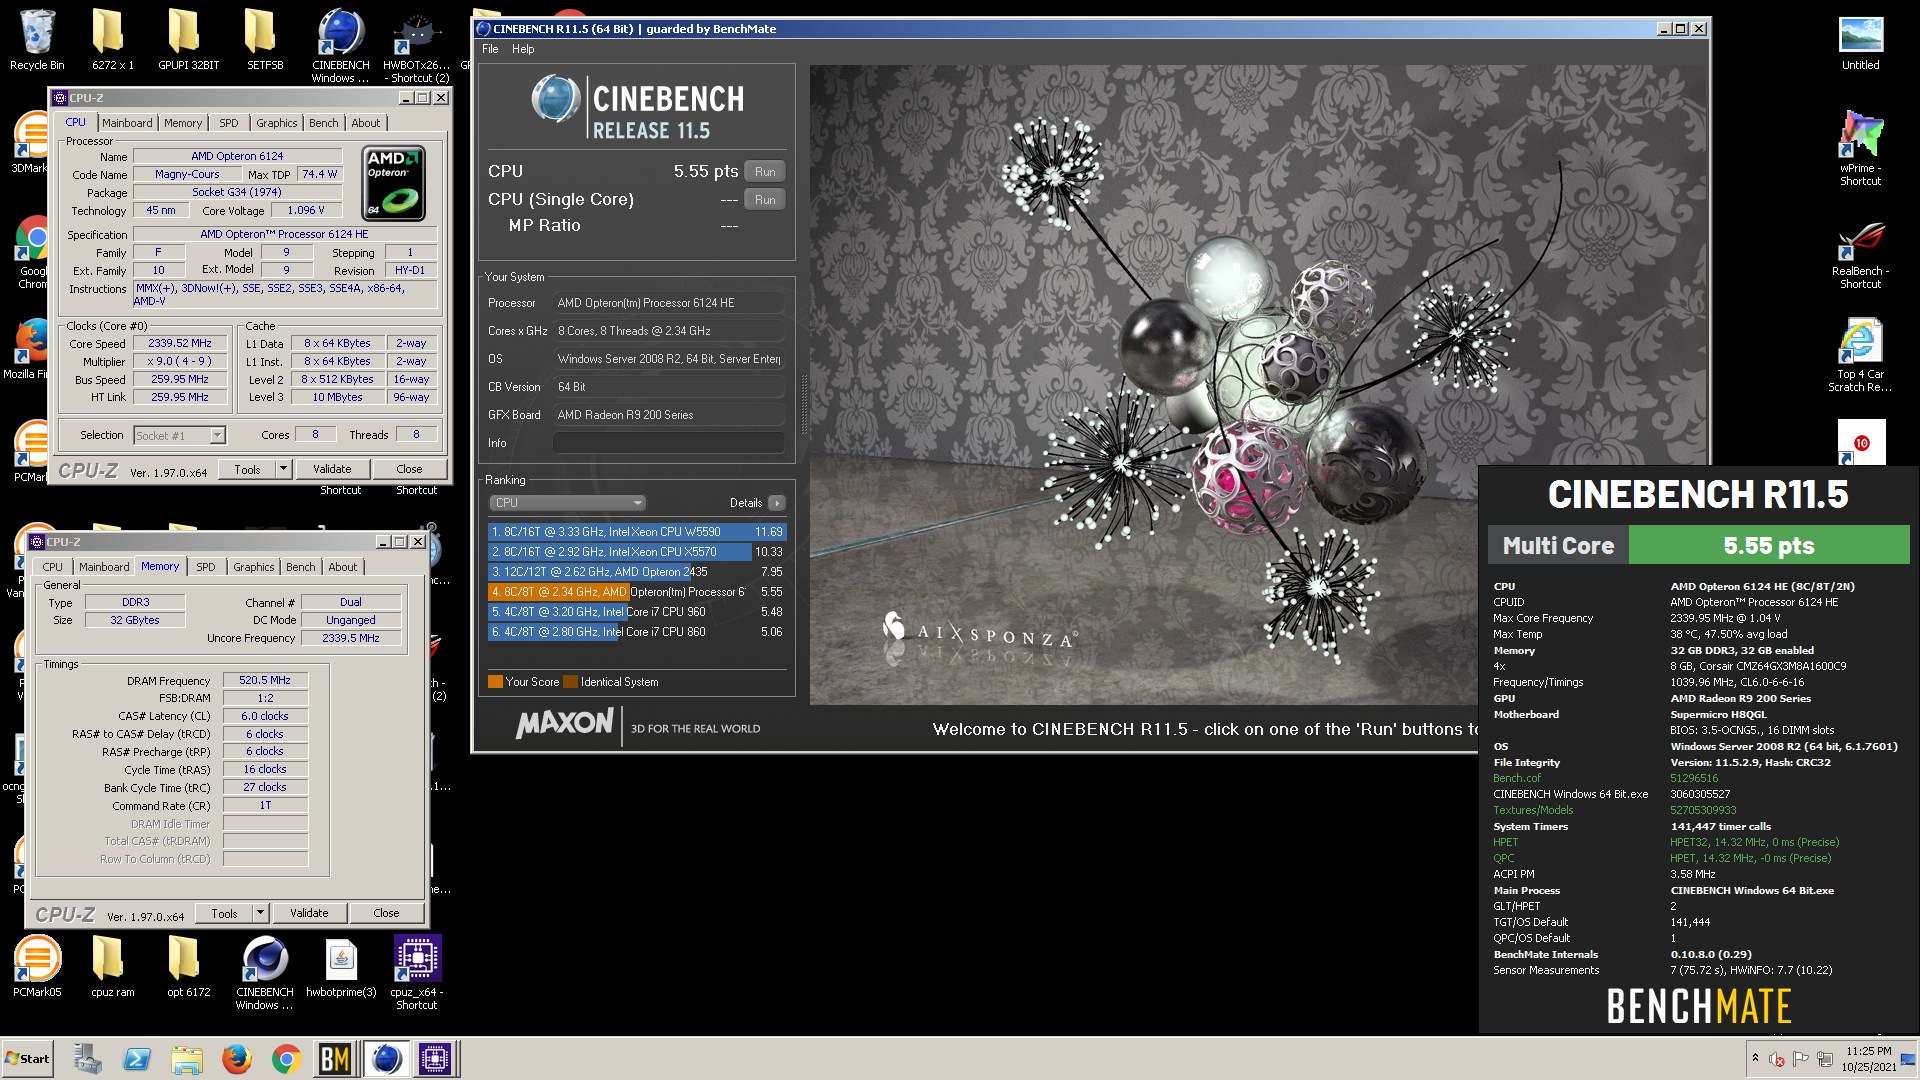This screenshot has width=1920, height=1080.
Task: Switch to Bench tab in top CPU-Z
Action: click(x=323, y=123)
